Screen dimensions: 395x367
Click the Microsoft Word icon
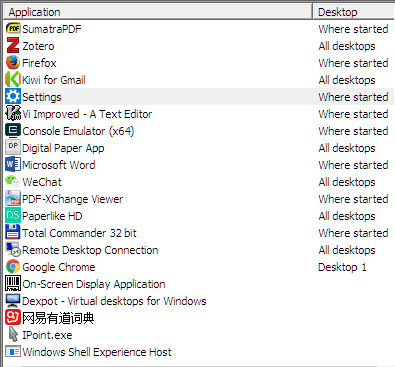[x=13, y=165]
